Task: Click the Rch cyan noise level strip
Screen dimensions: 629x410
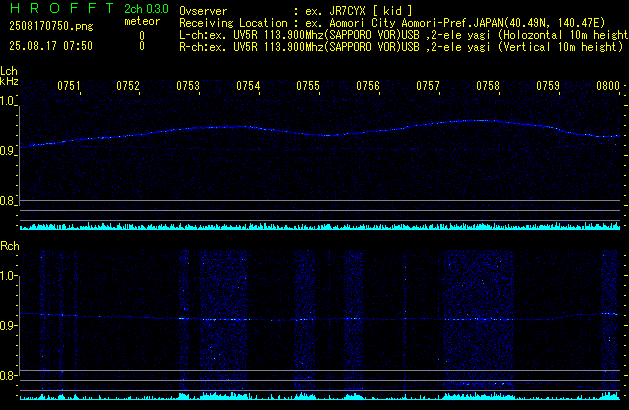Action: (x=320, y=396)
